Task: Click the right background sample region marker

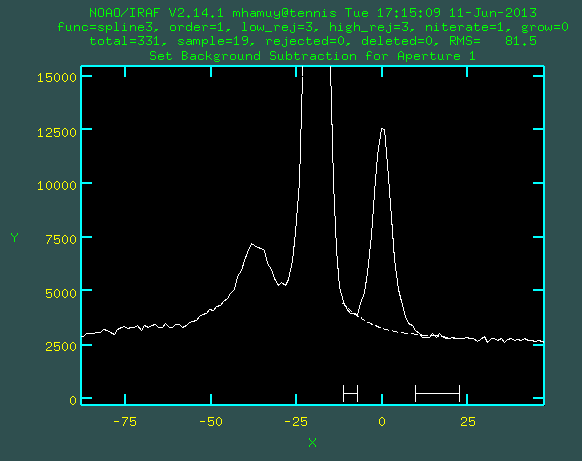Action: [437, 393]
